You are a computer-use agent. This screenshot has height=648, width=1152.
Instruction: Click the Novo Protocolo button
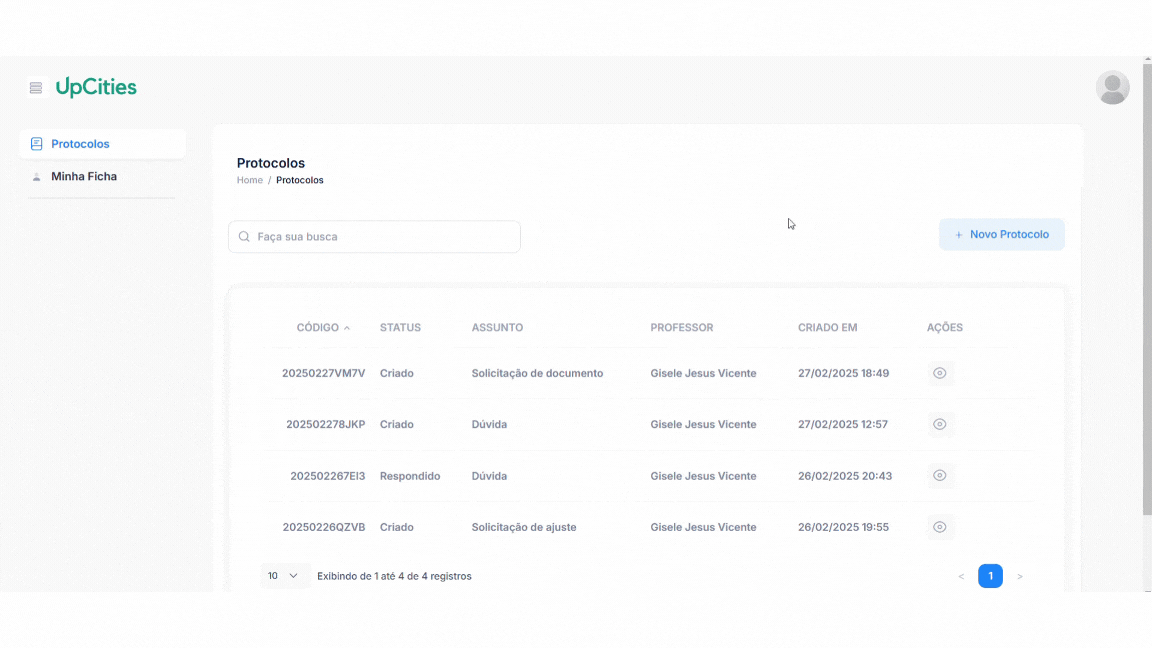point(1001,234)
